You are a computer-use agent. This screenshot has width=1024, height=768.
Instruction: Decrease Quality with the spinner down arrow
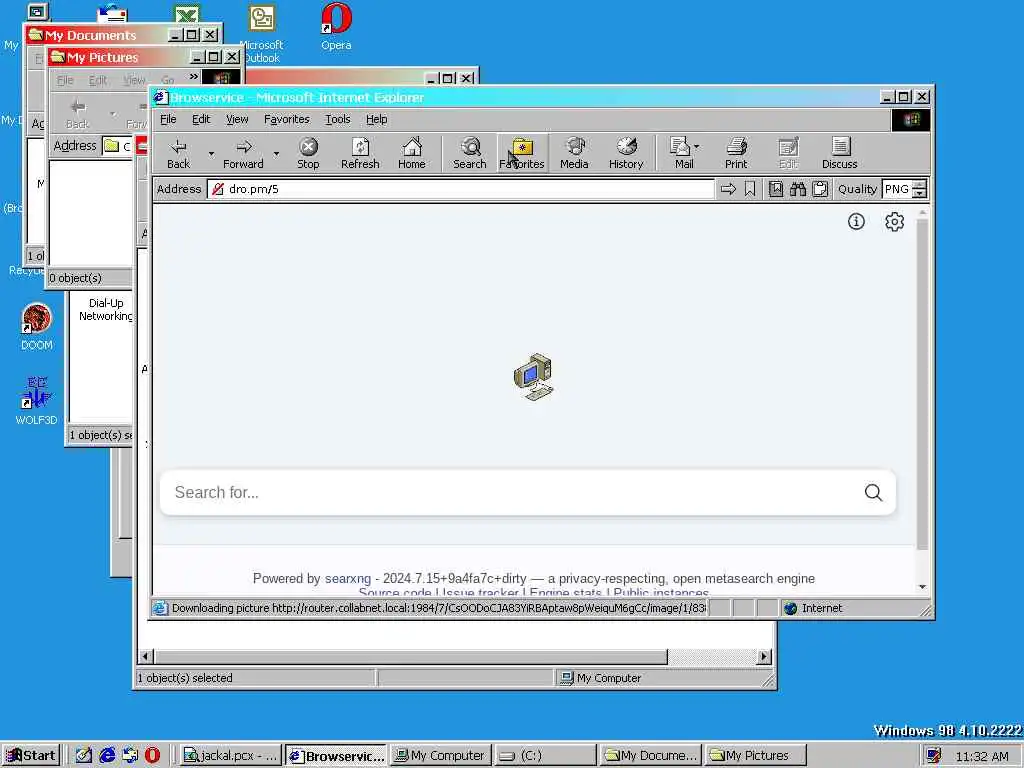pyautogui.click(x=920, y=193)
